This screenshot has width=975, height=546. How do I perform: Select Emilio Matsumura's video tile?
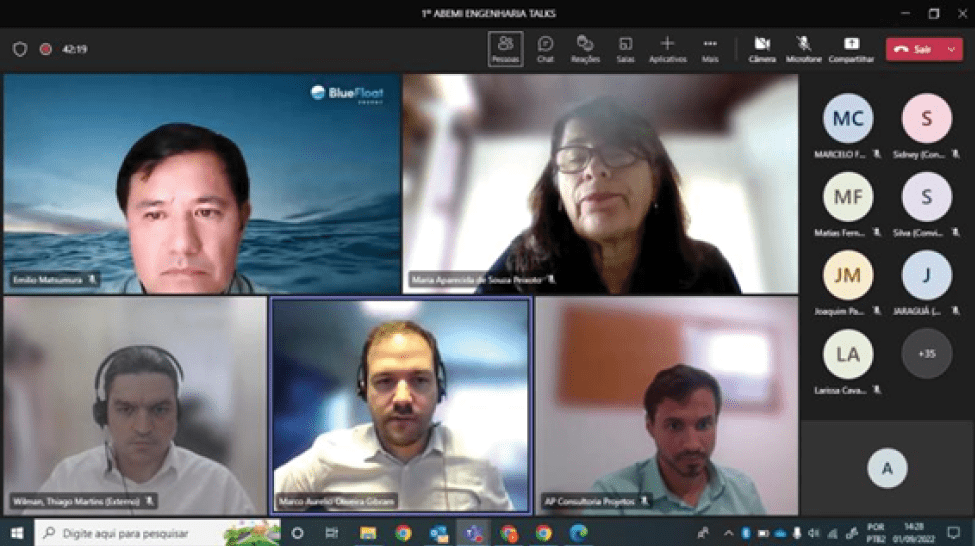[x=201, y=183]
